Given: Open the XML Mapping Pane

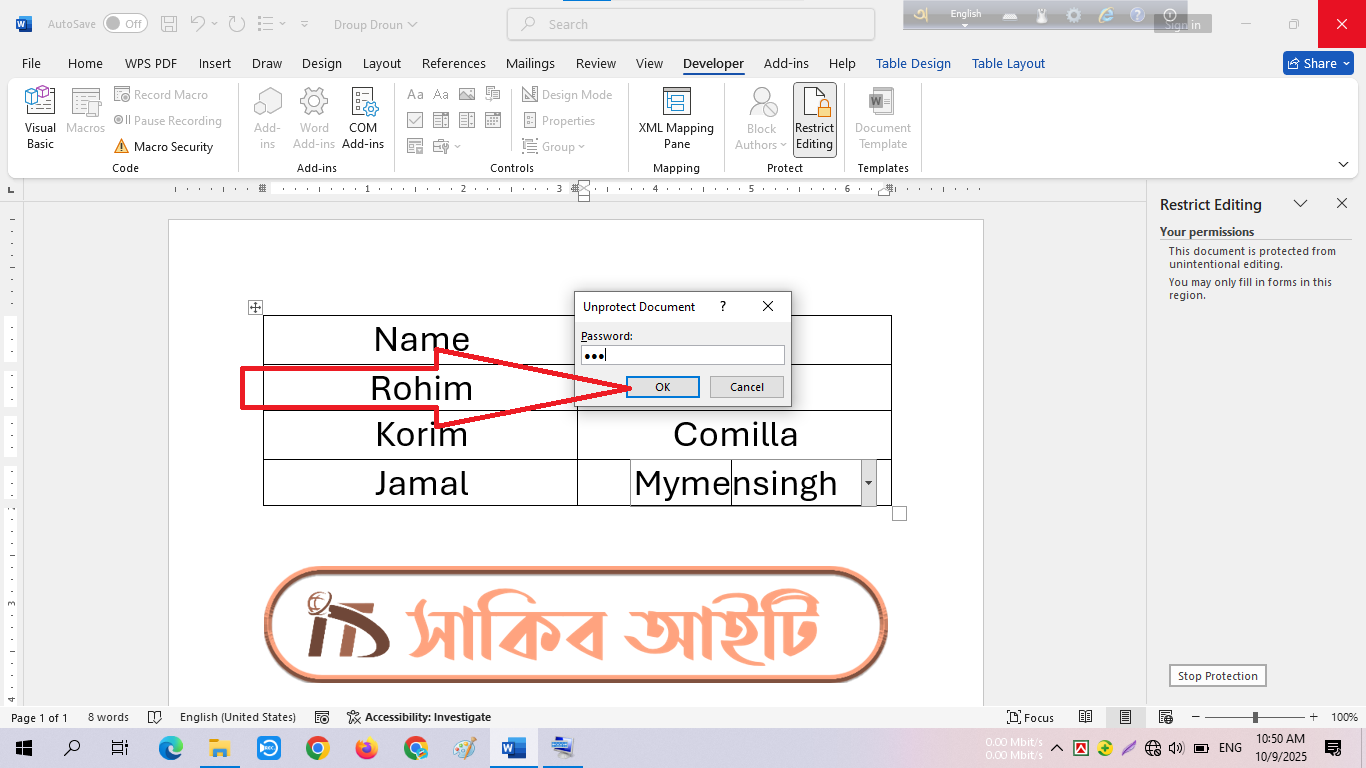Looking at the screenshot, I should (x=676, y=117).
